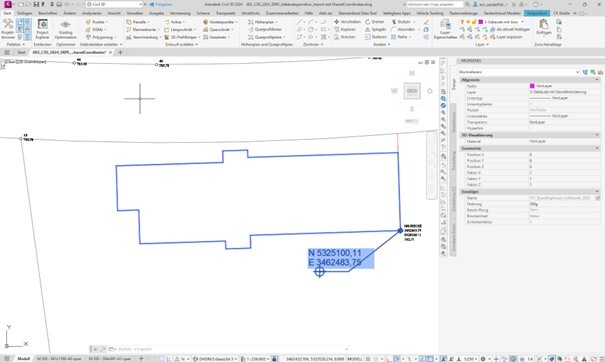Click the first icon of the Paletten grid
The height and width of the screenshot is (362, 605).
(20, 22)
